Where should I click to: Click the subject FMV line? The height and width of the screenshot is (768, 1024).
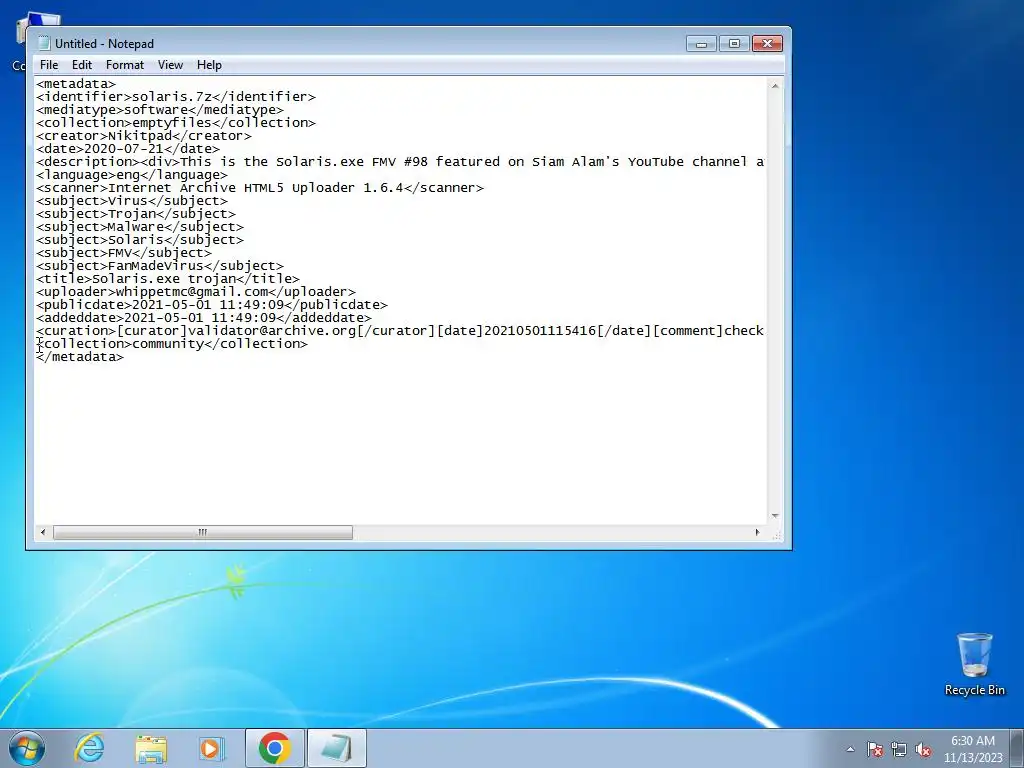(124, 253)
